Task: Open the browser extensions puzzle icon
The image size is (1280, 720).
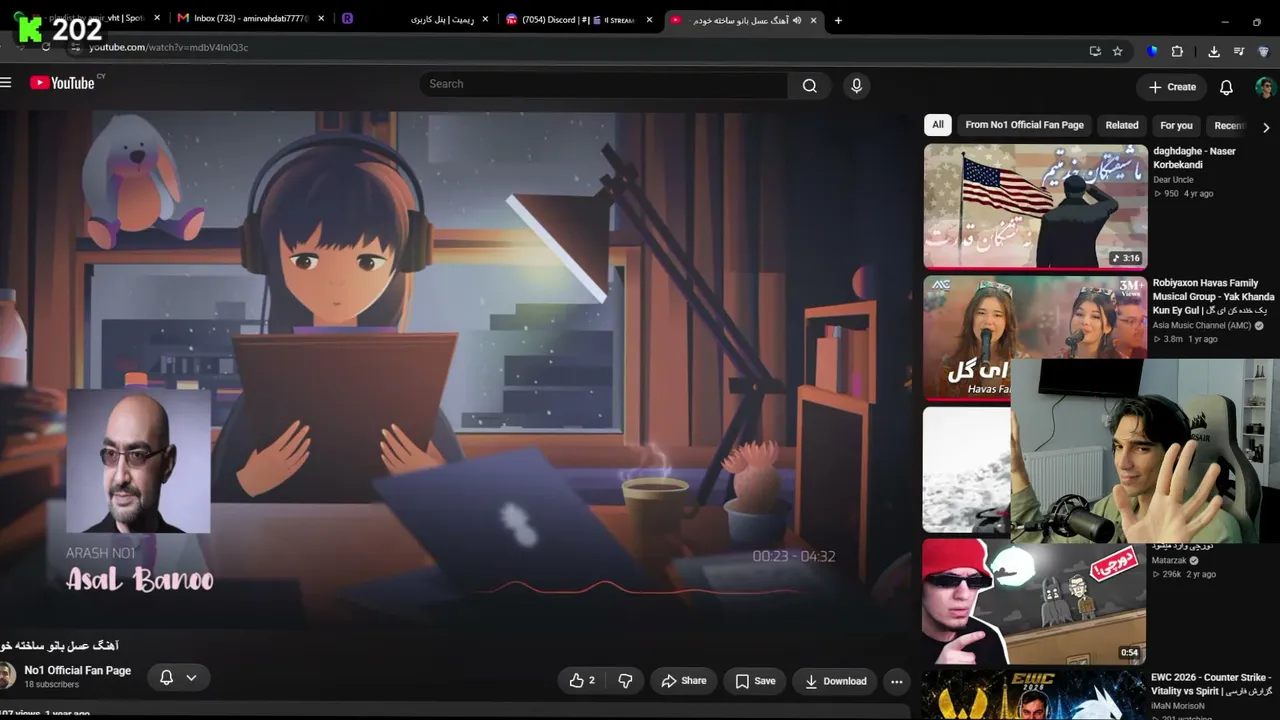Action: coord(1177,51)
